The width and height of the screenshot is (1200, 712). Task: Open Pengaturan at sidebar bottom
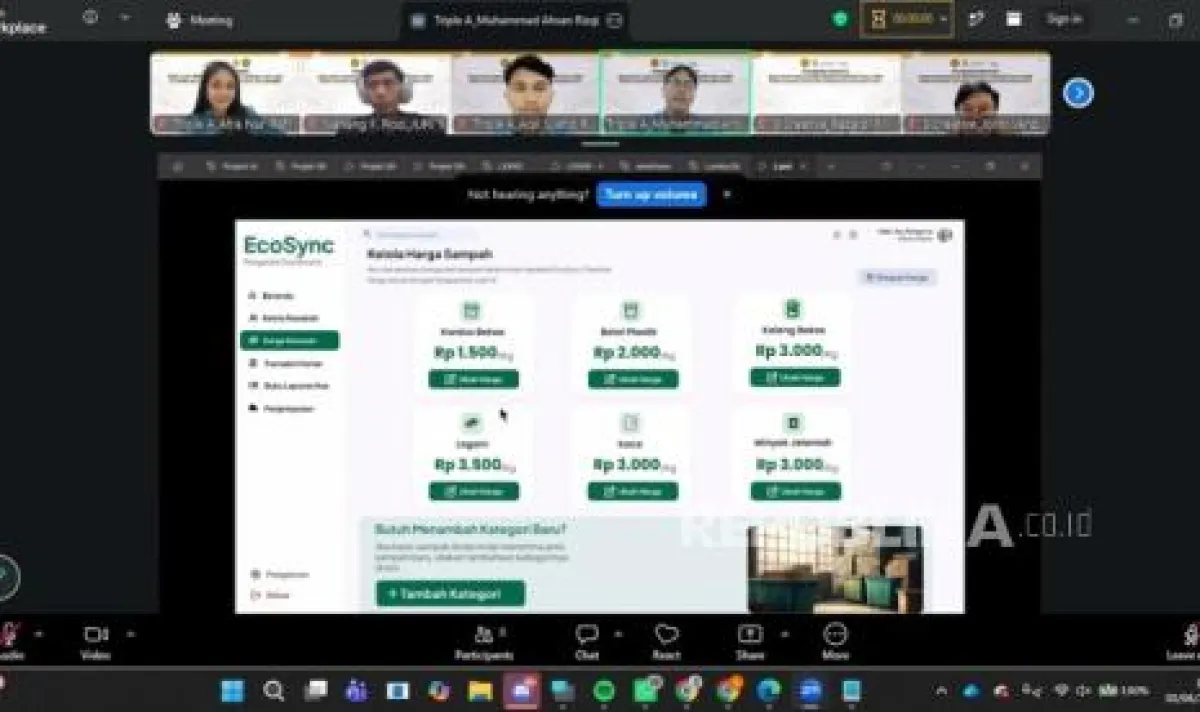coord(281,575)
